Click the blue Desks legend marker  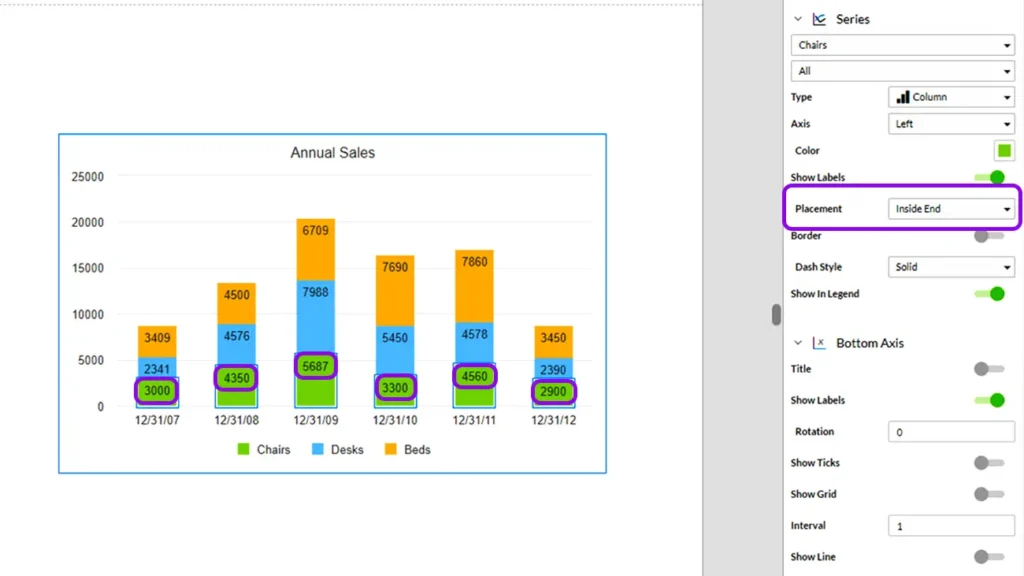pos(318,450)
